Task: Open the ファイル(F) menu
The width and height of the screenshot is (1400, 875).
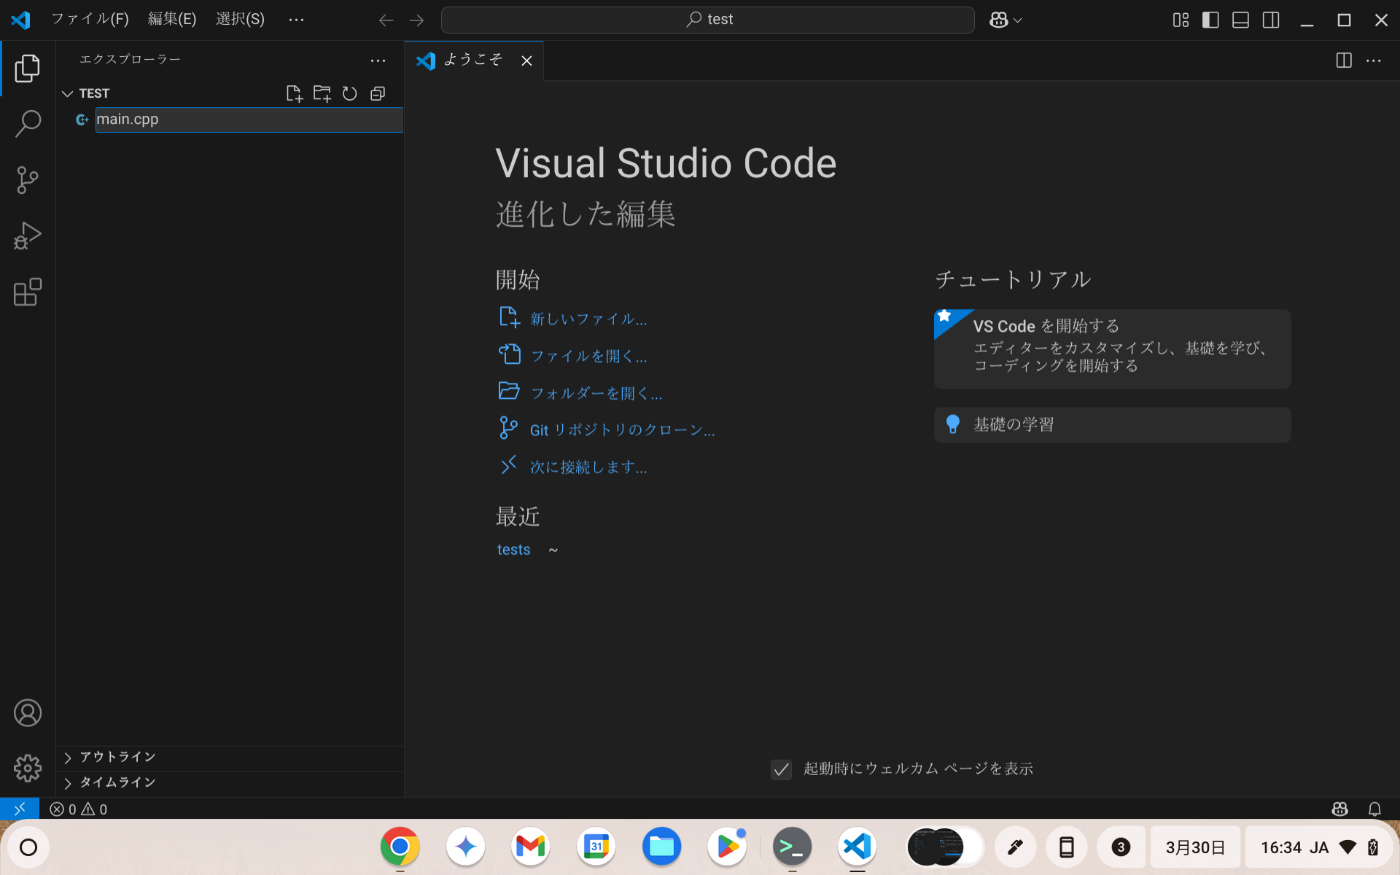Action: (90, 19)
